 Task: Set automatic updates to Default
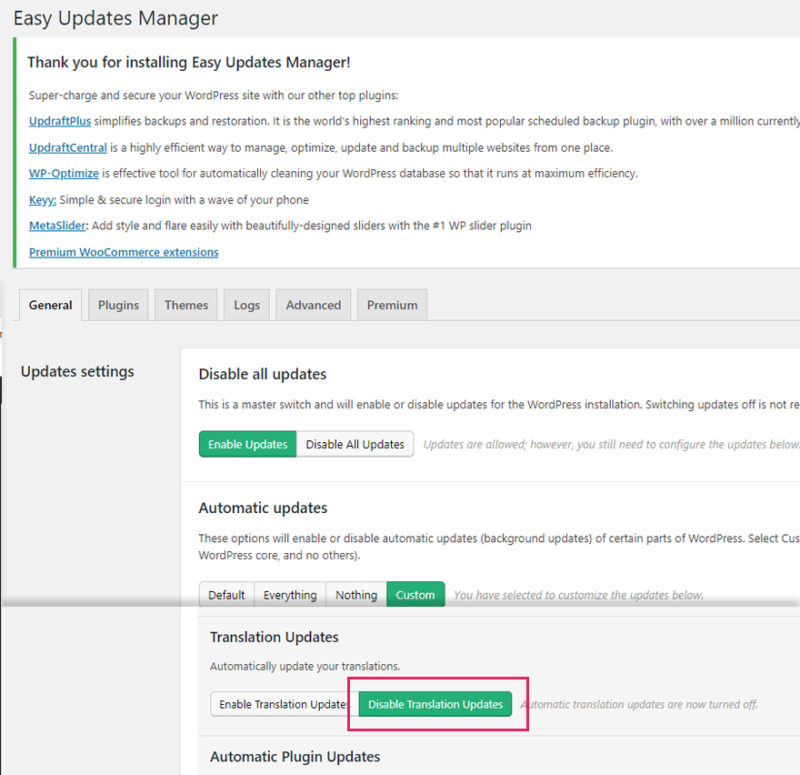coord(226,595)
